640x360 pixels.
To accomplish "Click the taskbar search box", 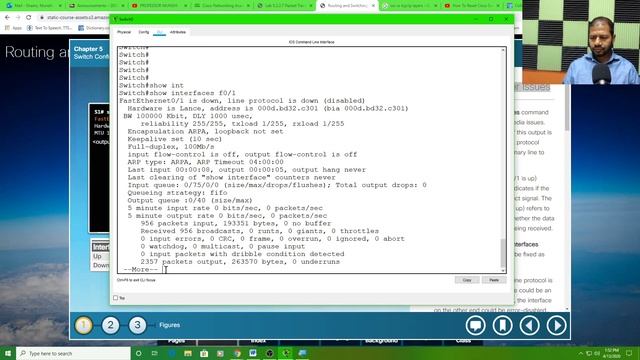I will click(73, 353).
